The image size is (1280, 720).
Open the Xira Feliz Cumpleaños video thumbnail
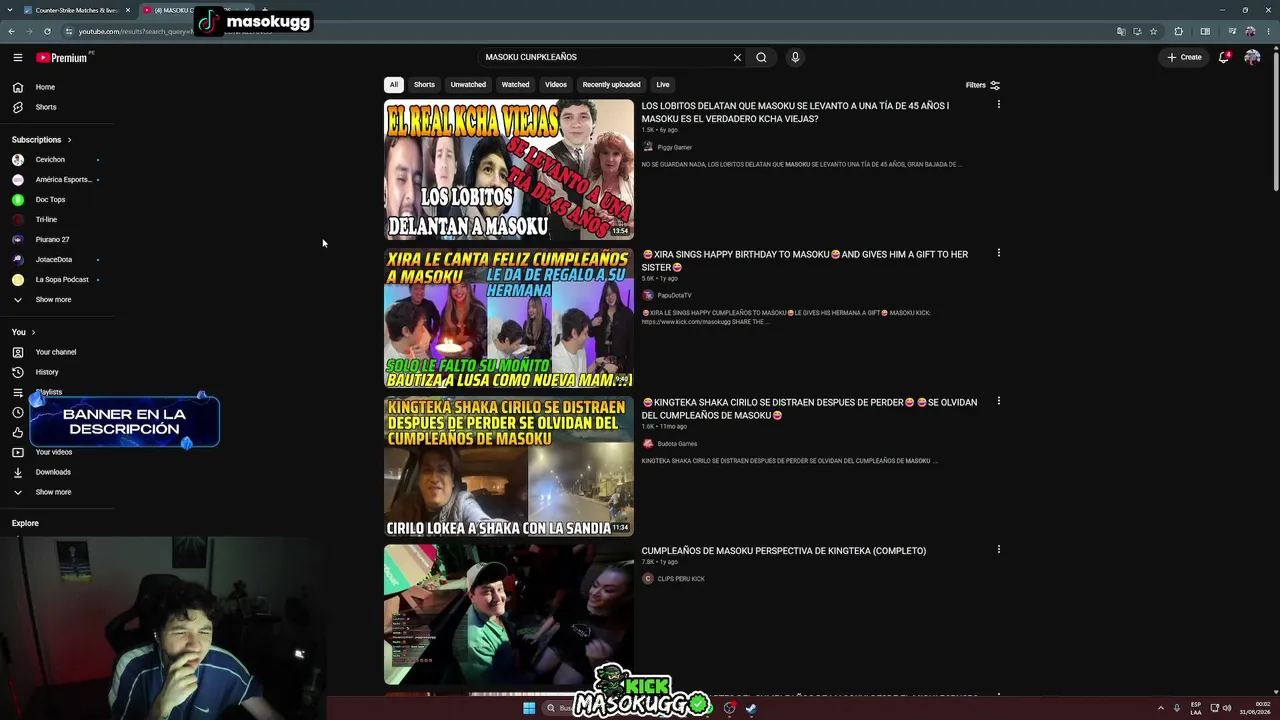pyautogui.click(x=509, y=318)
